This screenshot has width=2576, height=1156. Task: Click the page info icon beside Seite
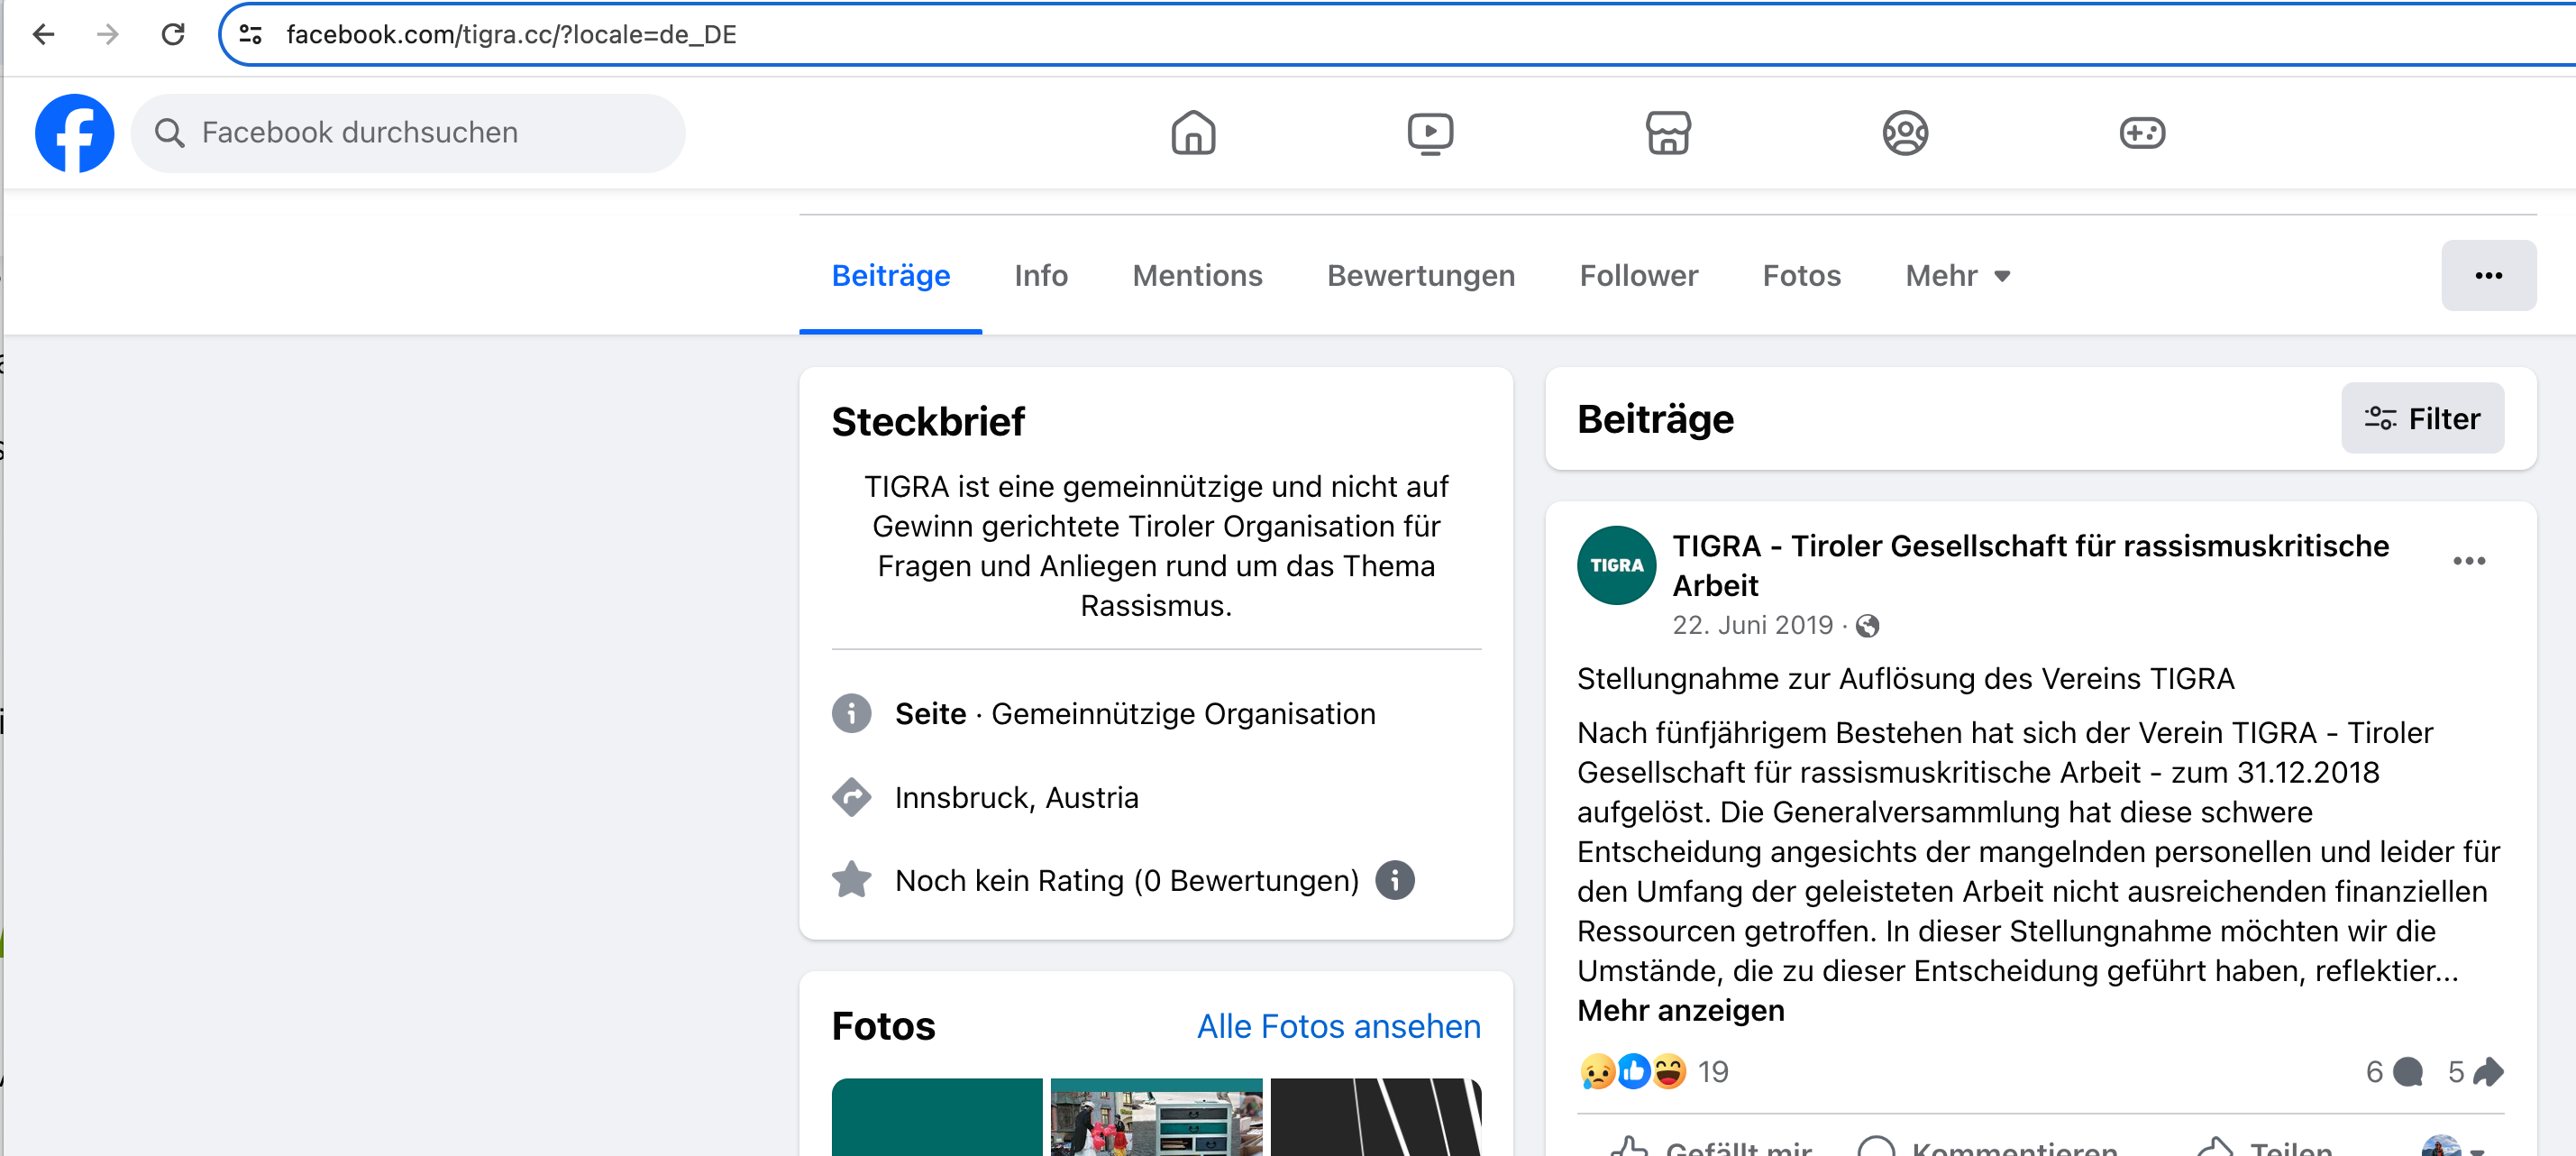(851, 714)
